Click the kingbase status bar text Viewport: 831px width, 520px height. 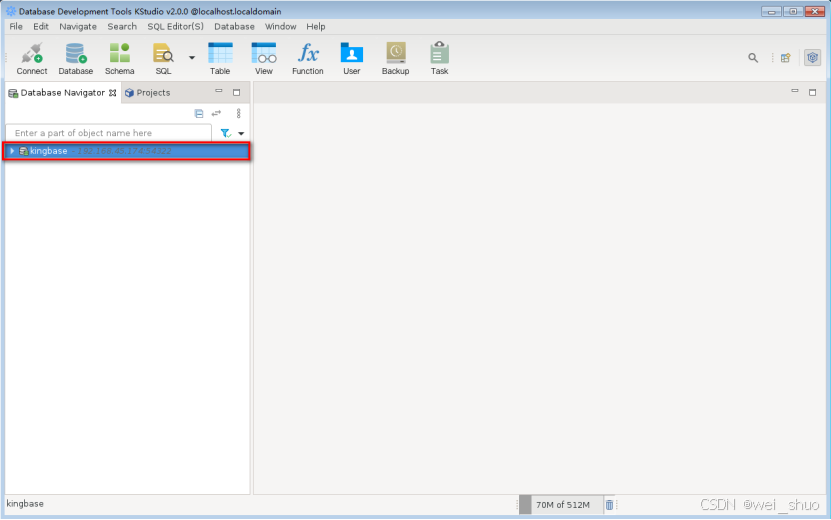(x=25, y=504)
